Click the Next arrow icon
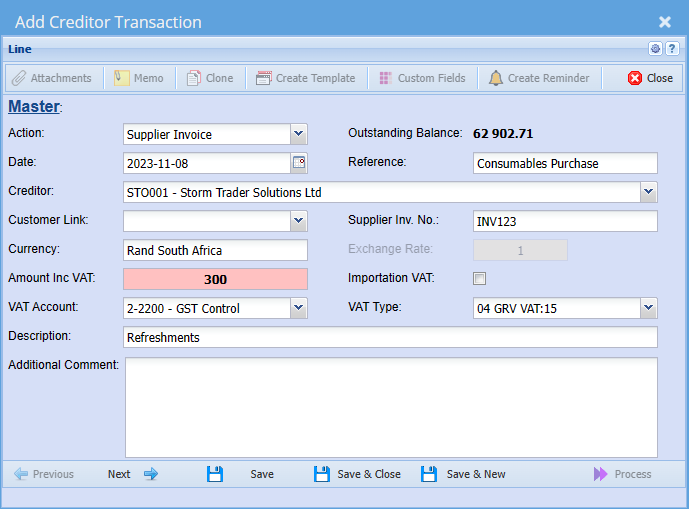Screen dimensions: 689x509 [151, 474]
